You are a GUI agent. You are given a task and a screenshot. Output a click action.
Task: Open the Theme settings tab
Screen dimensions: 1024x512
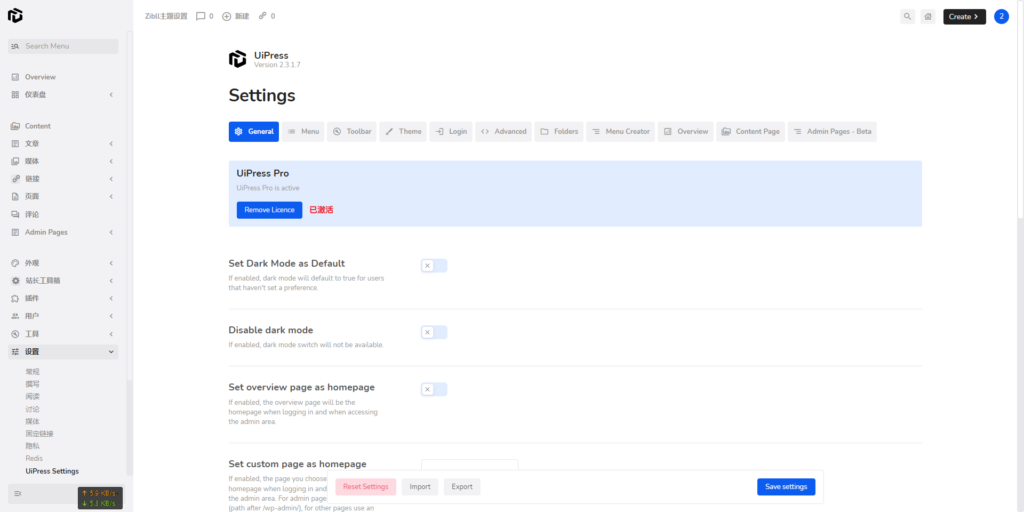[403, 131]
